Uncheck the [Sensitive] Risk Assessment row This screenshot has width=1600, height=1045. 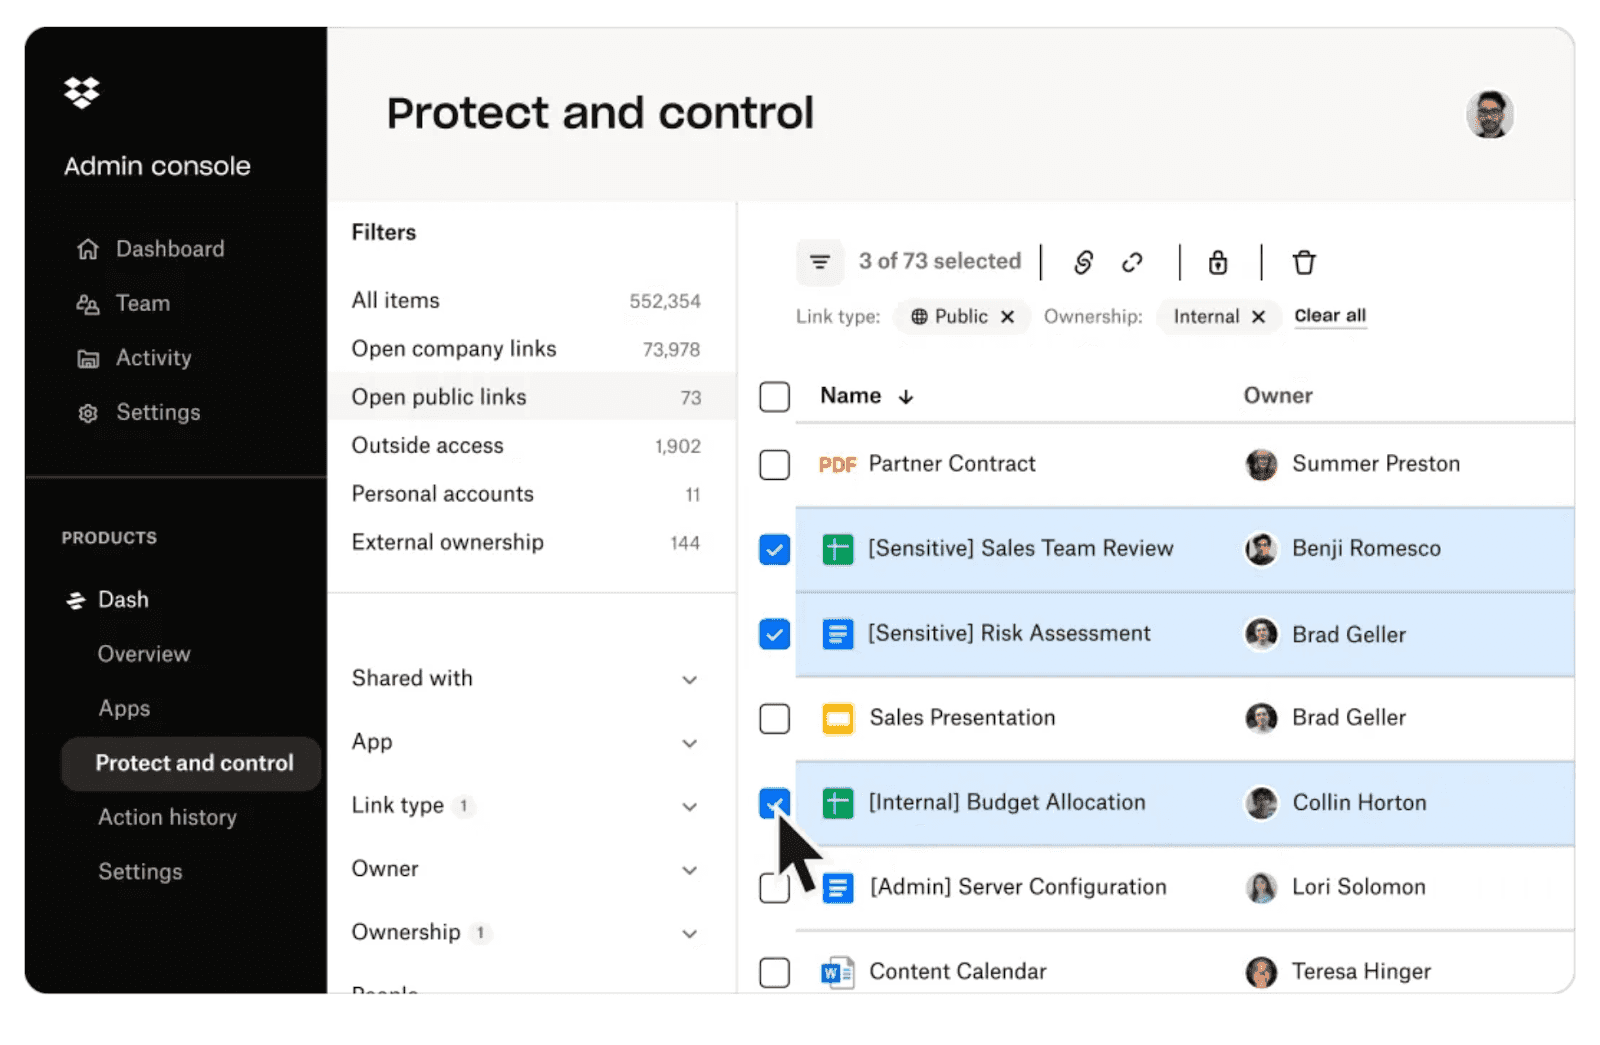pyautogui.click(x=774, y=633)
